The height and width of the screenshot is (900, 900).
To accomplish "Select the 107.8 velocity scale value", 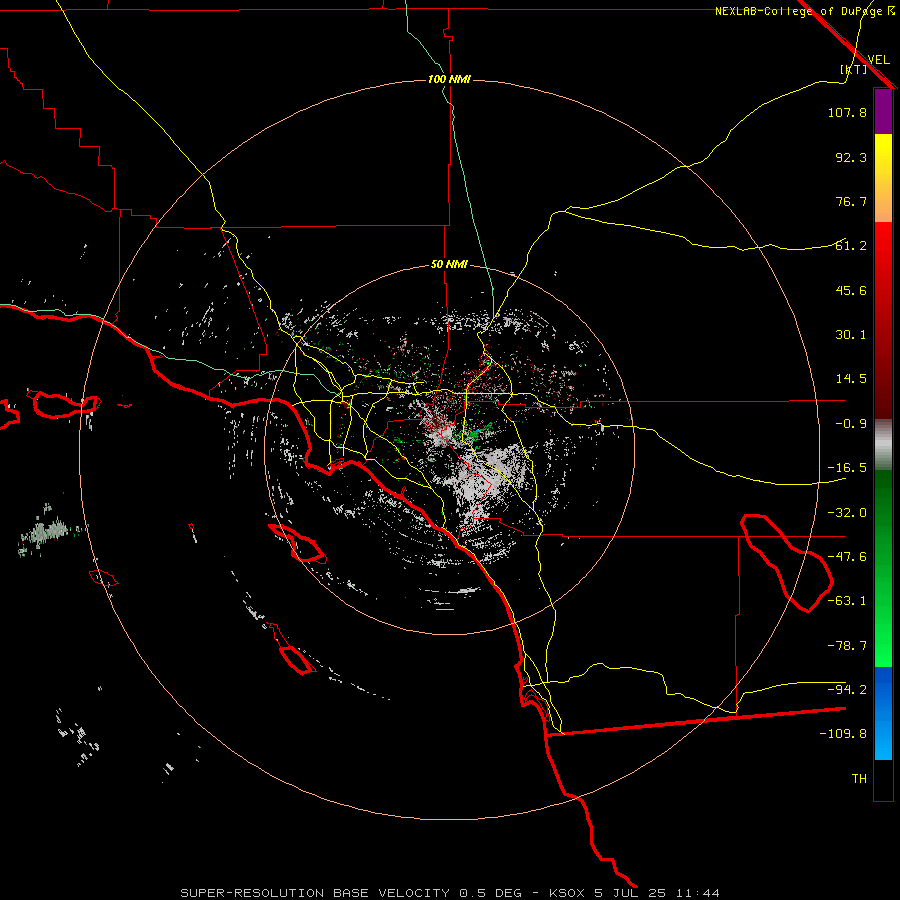I will [847, 112].
